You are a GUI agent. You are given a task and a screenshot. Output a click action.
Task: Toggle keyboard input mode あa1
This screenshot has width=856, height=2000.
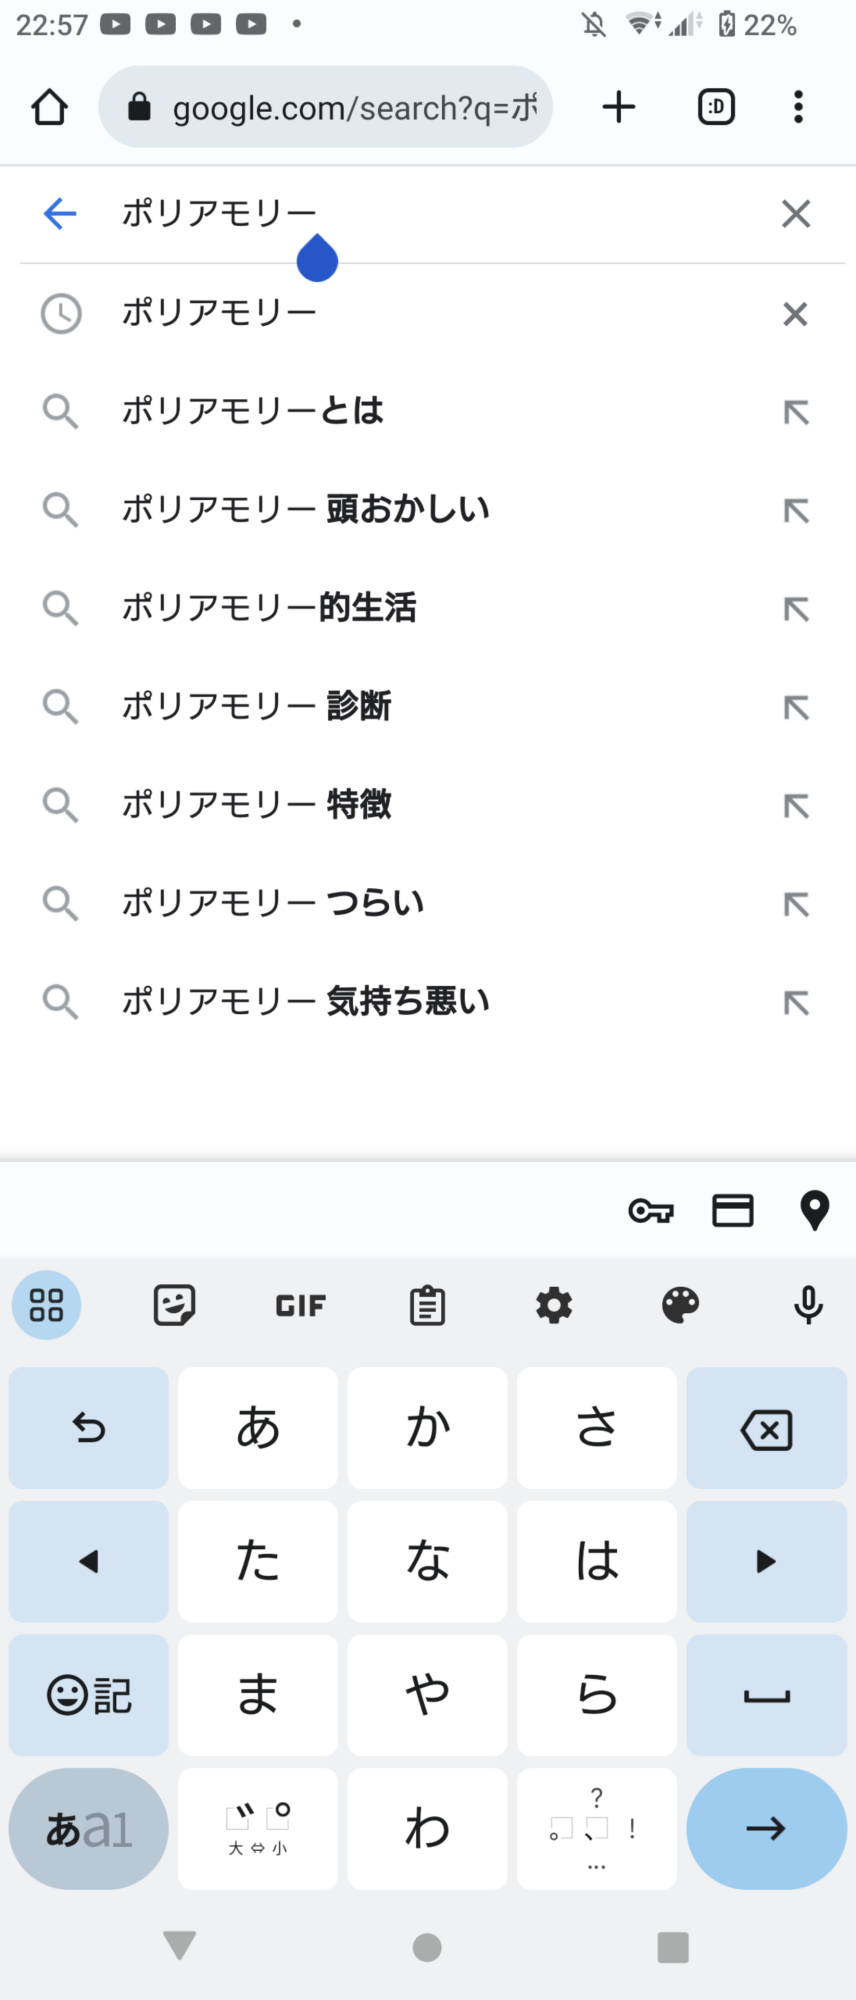pyautogui.click(x=88, y=1829)
